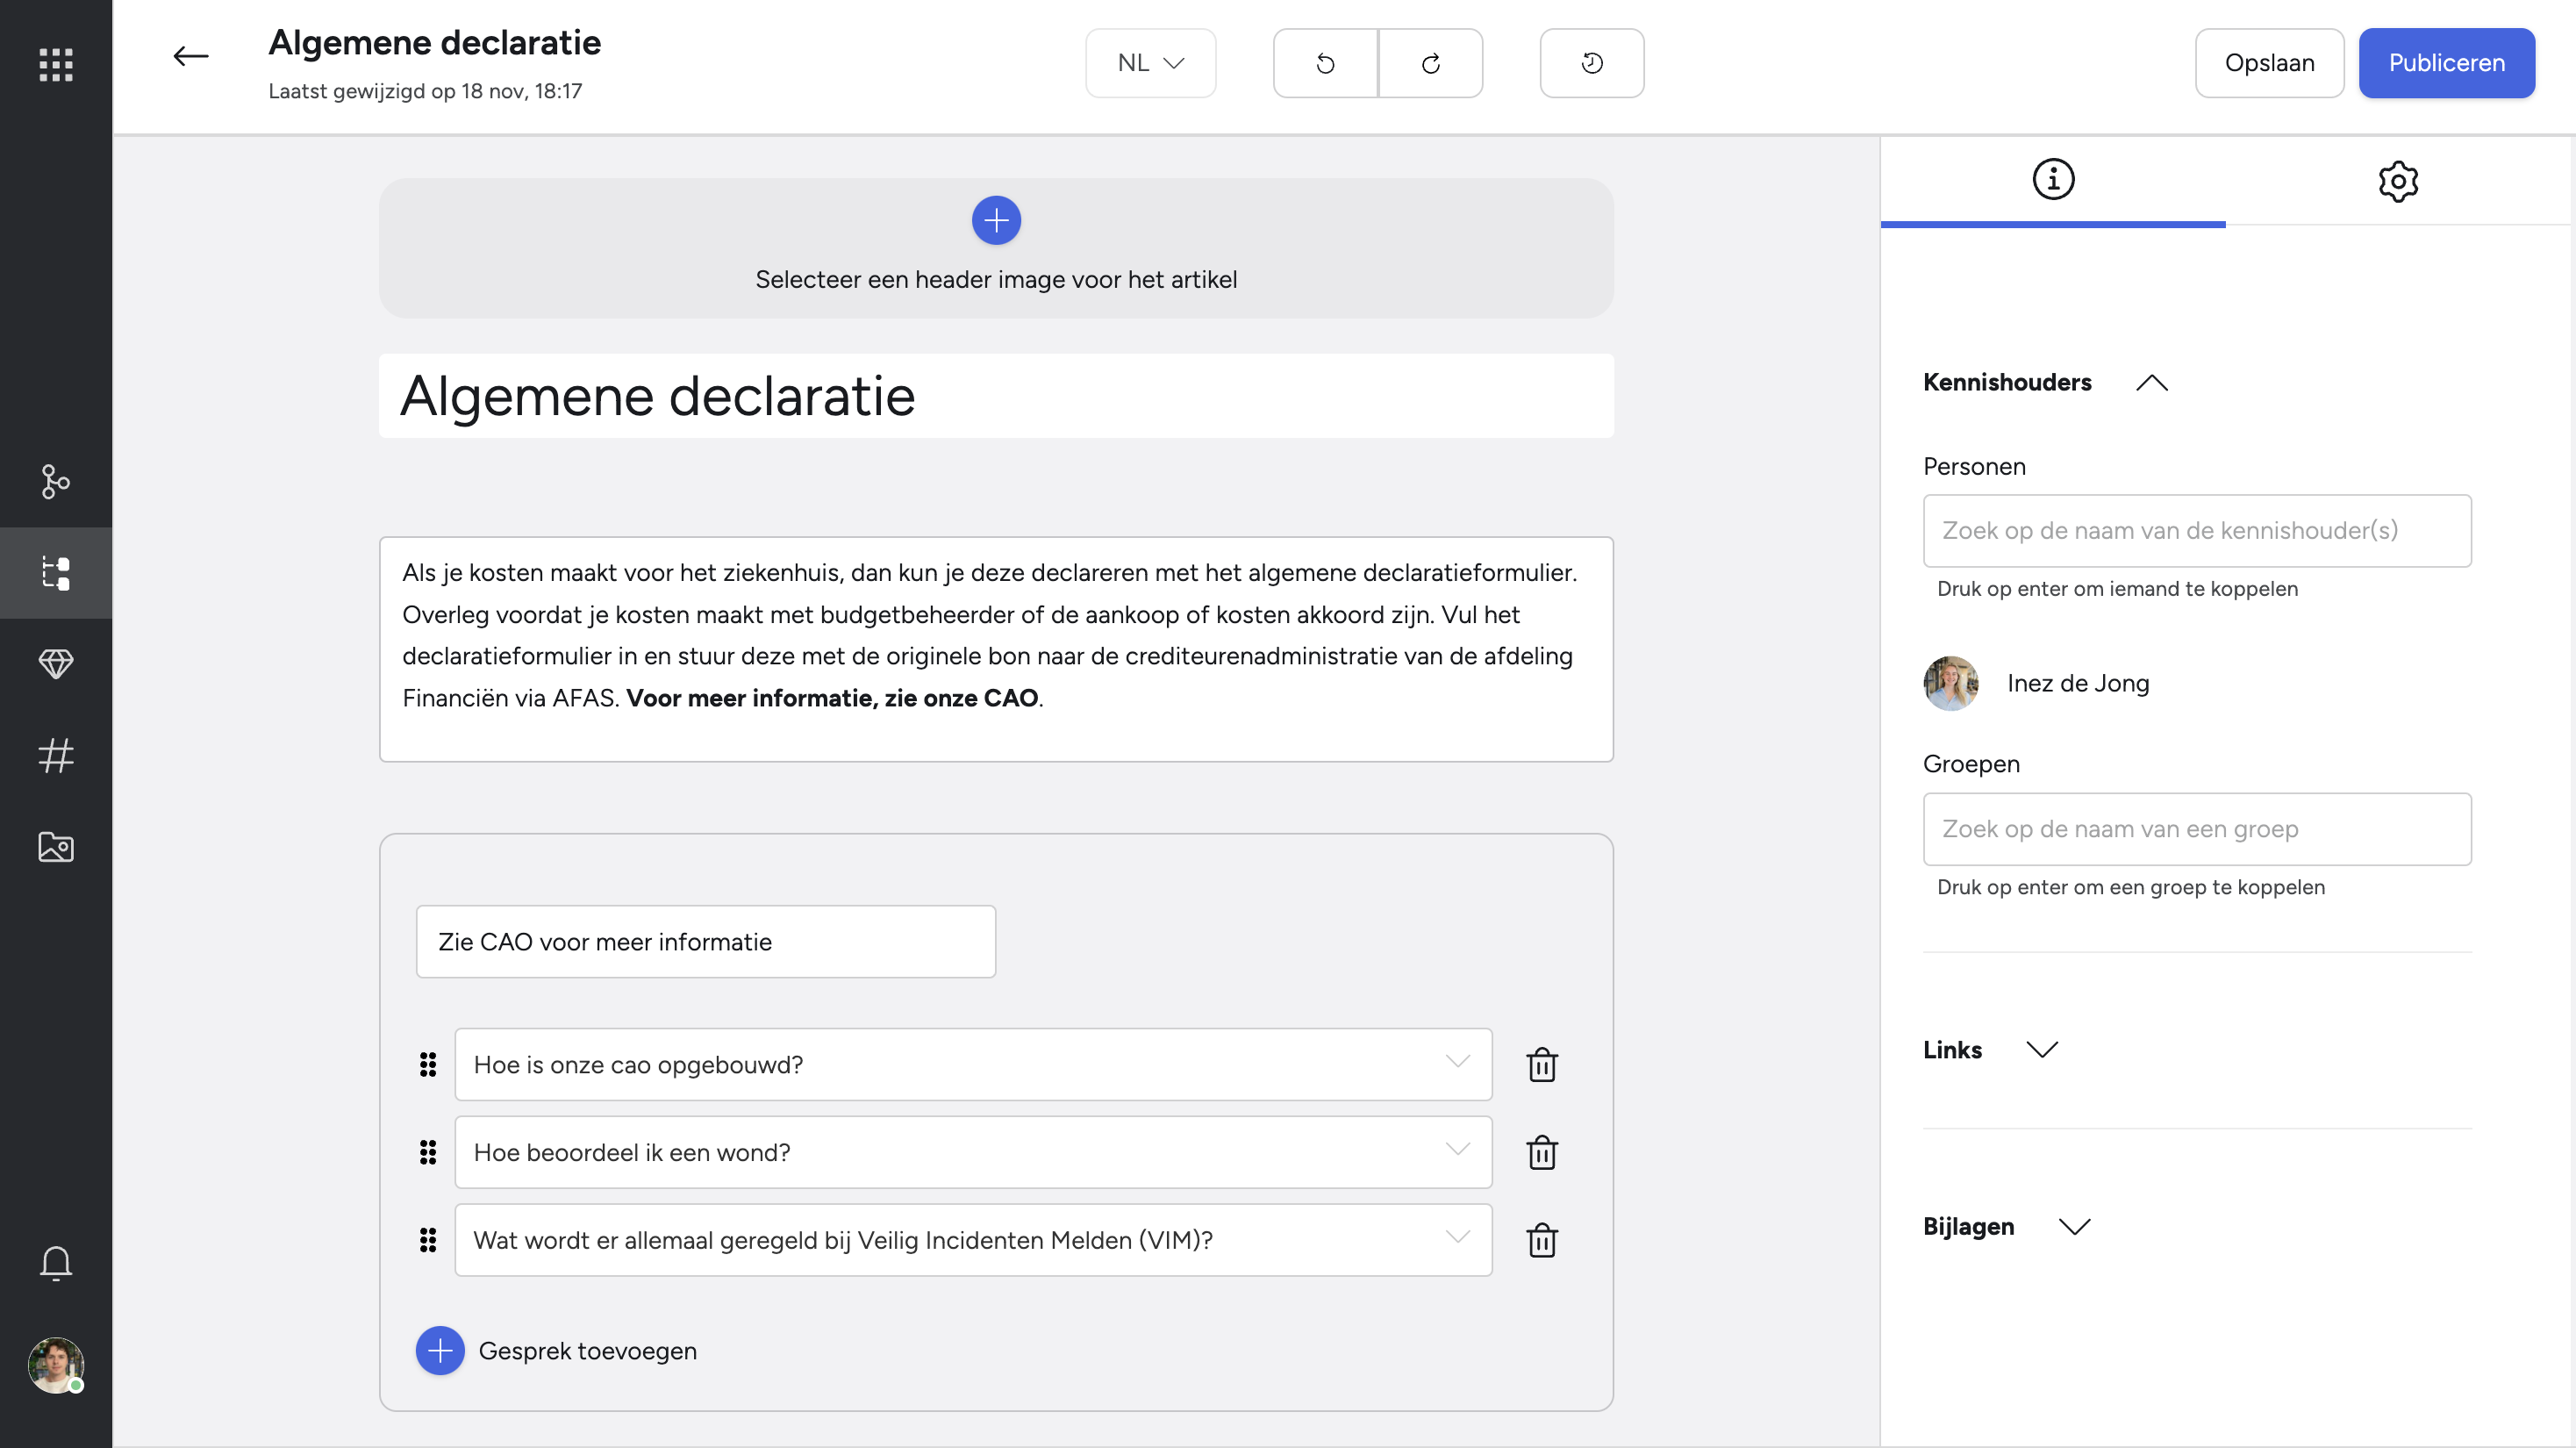Grab drag handle of the VIM question
The image size is (2576, 1448).
tap(428, 1241)
